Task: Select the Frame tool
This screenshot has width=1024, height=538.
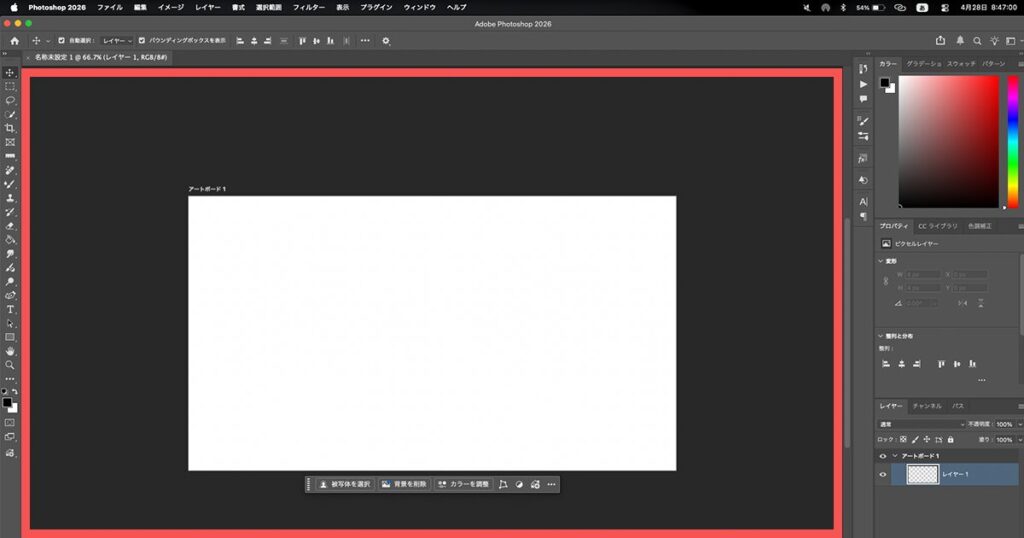Action: coord(10,142)
